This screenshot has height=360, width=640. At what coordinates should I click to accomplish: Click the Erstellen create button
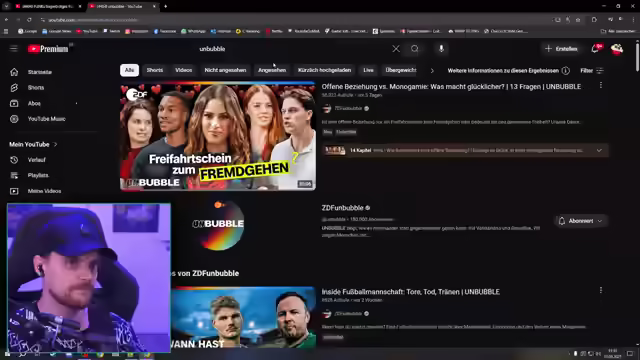(561, 49)
